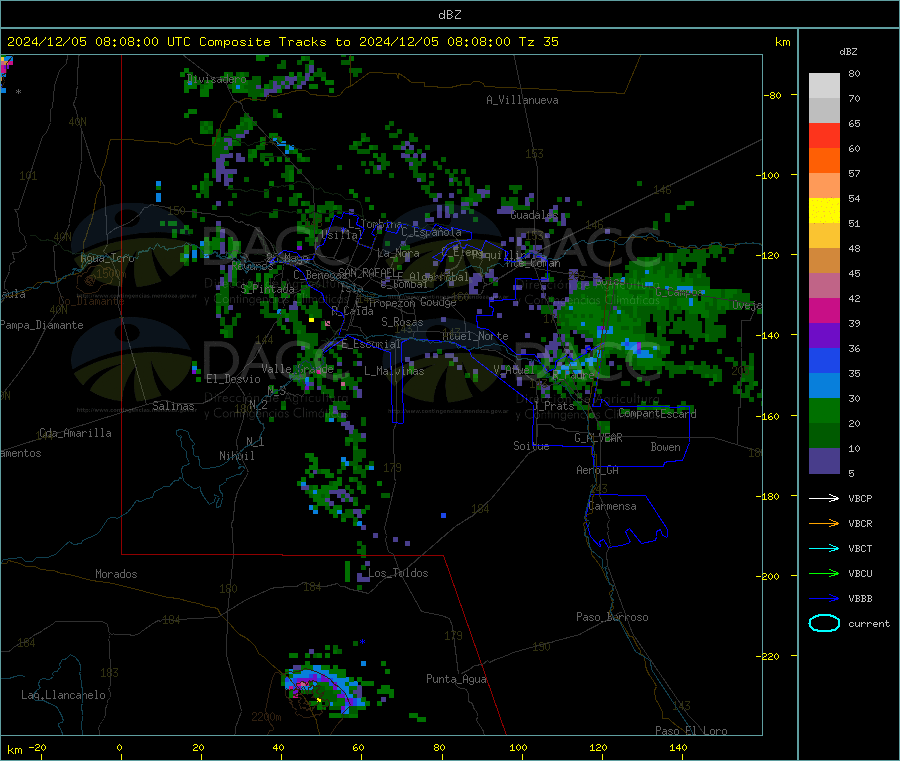The height and width of the screenshot is (761, 900).
Task: Click the 140 tick on bottom axis
Action: pos(678,748)
